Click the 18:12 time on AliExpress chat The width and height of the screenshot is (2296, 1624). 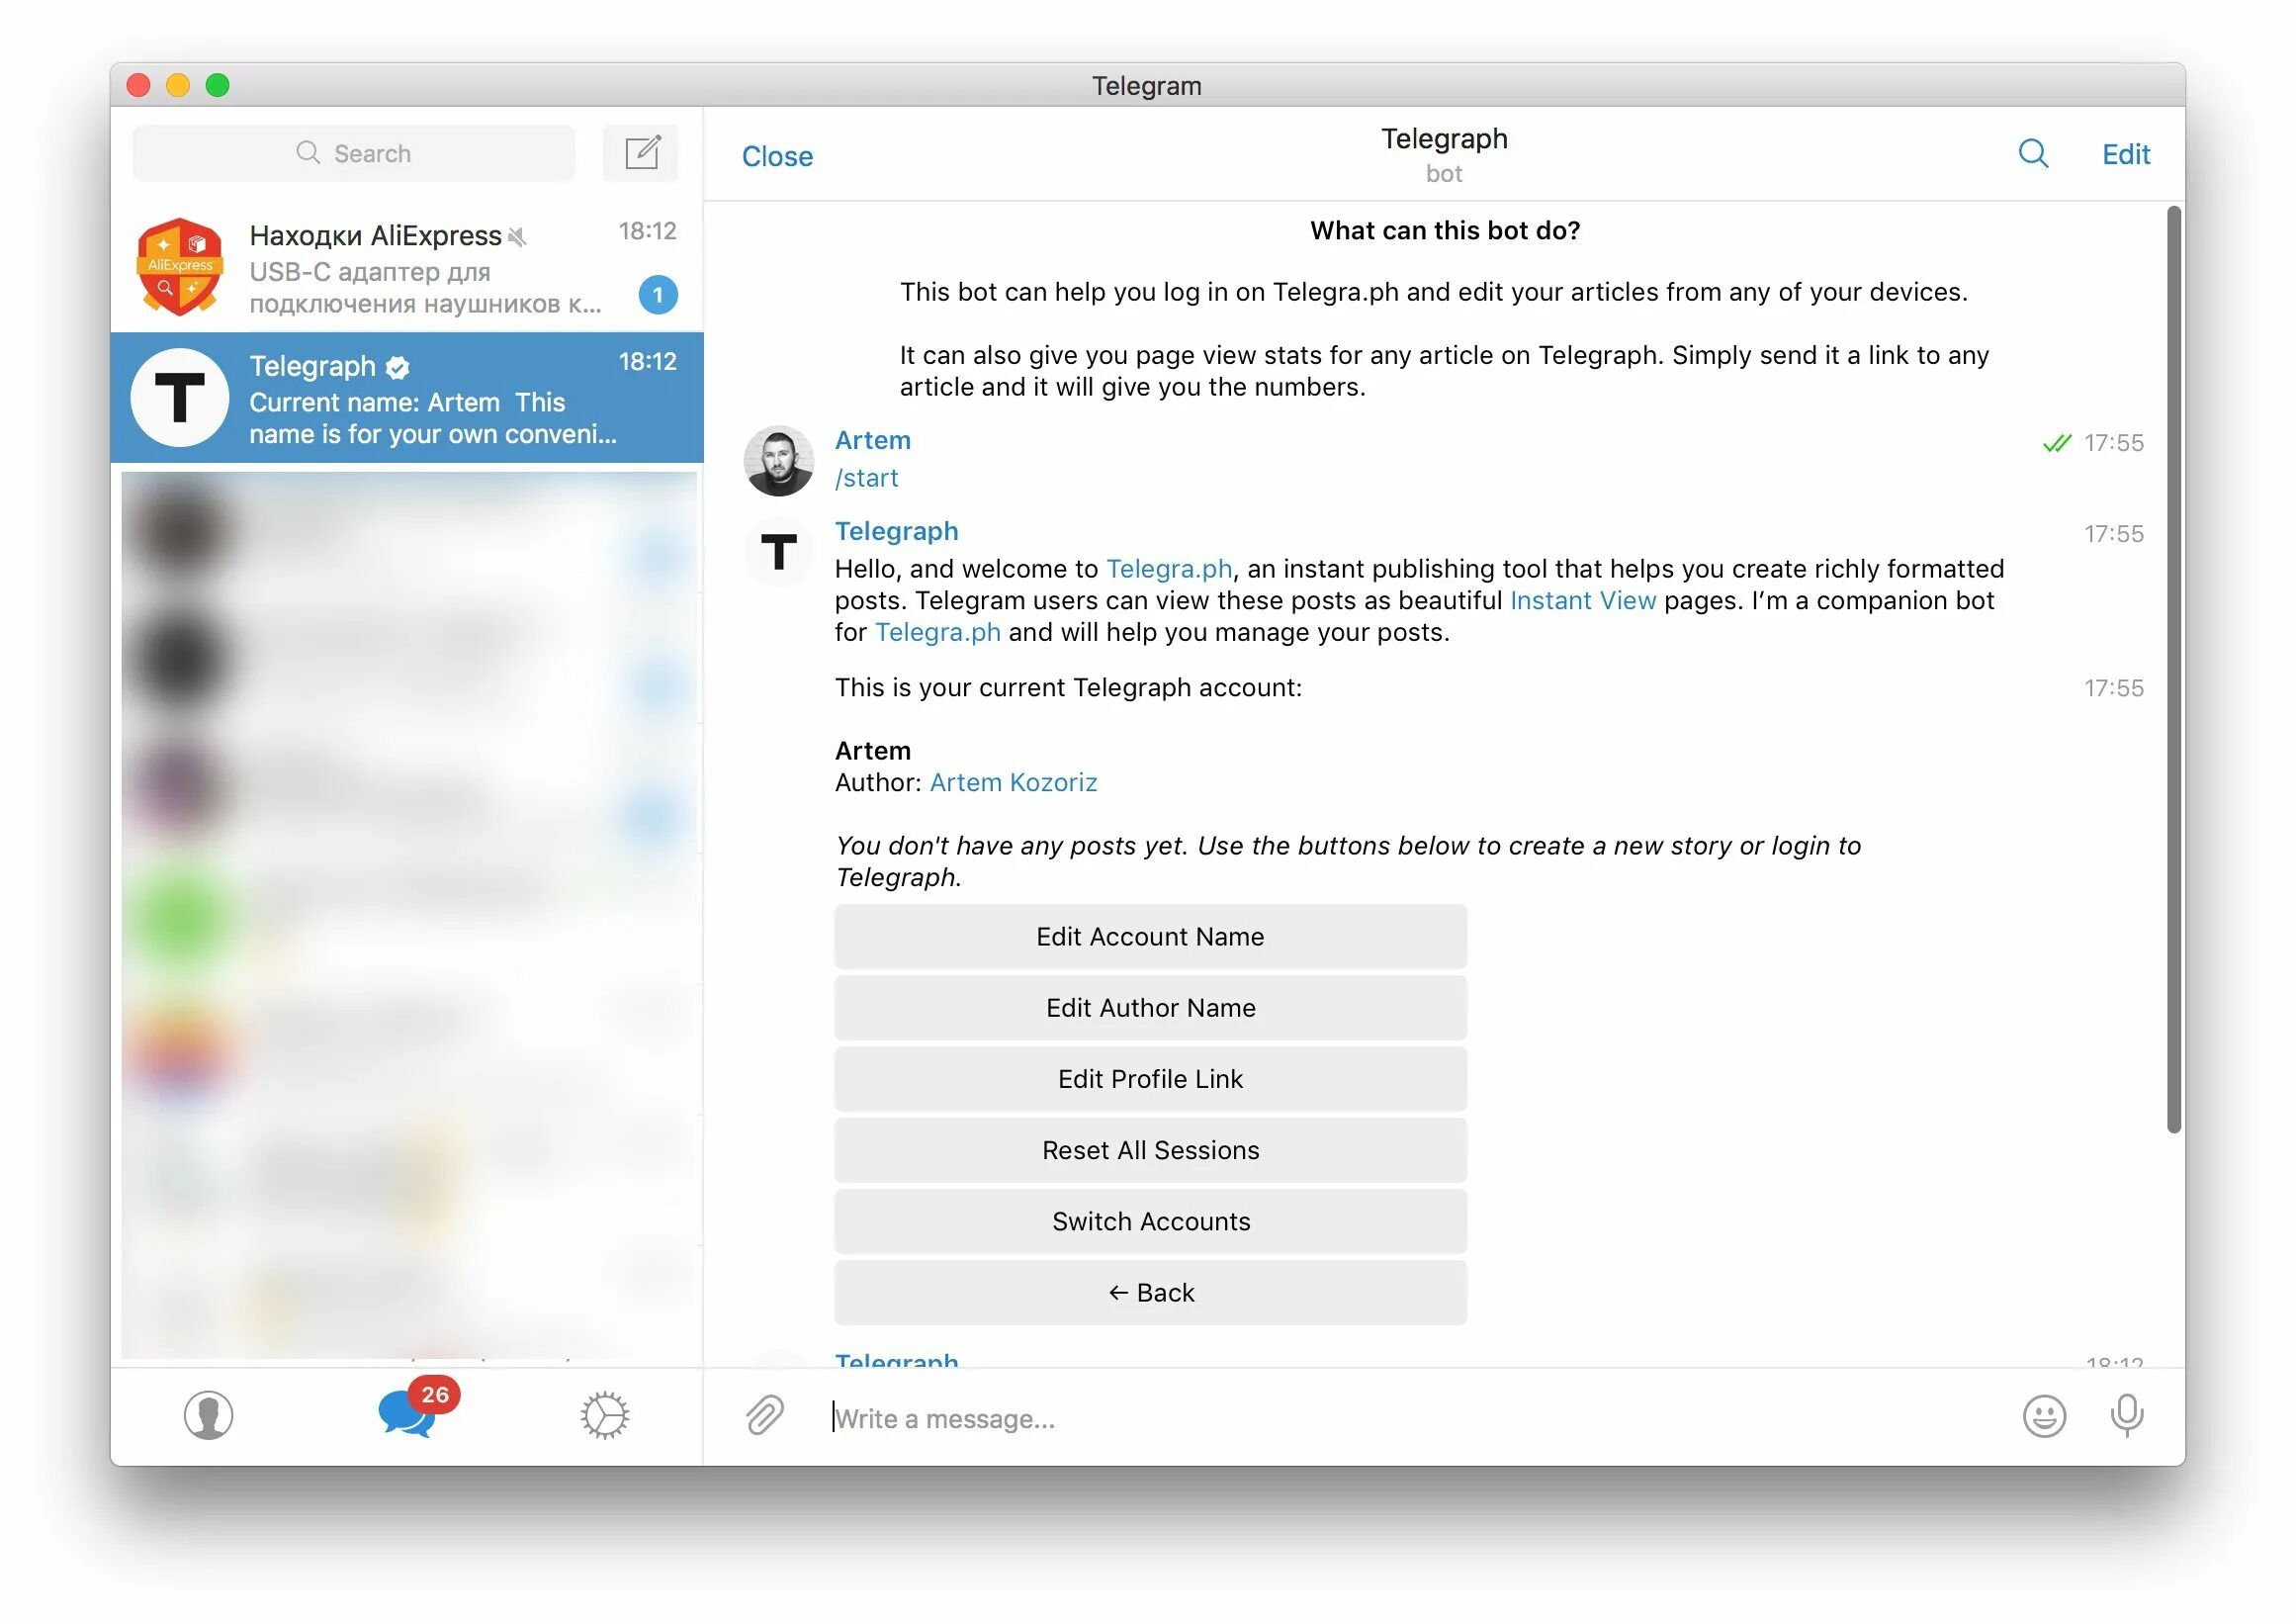coord(647,231)
